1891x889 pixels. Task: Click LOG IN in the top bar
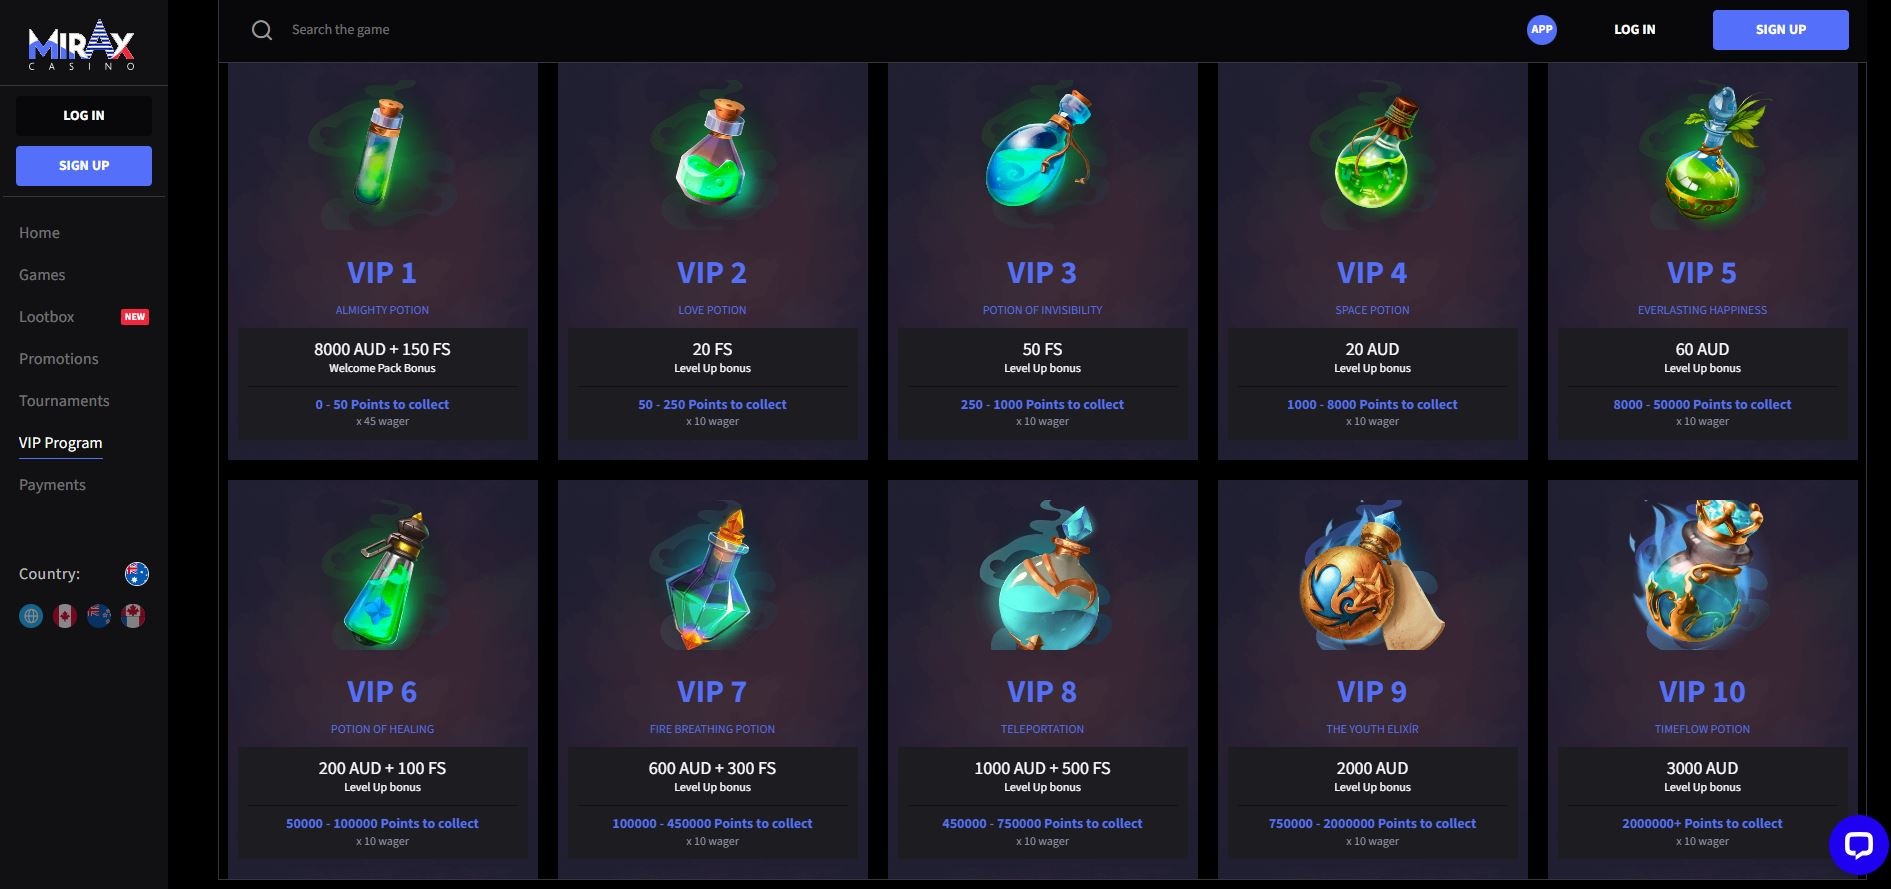point(1634,30)
